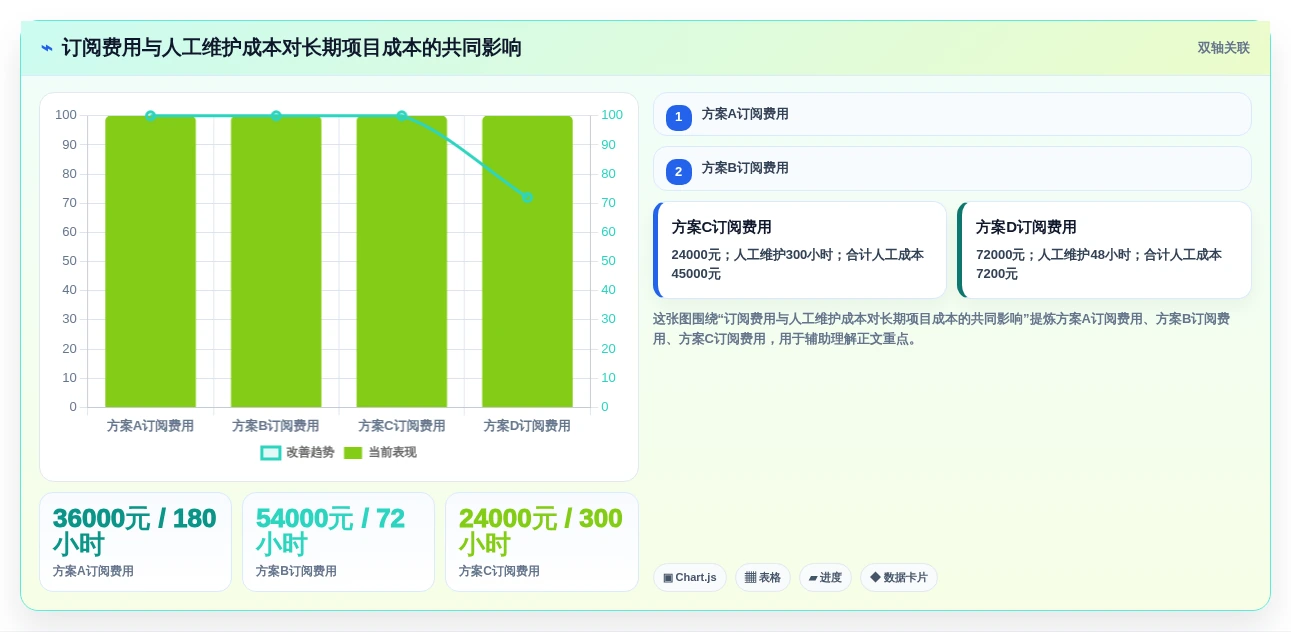Click the green bar for 方案A订阅费用
The width and height of the screenshot is (1291, 632).
[150, 261]
